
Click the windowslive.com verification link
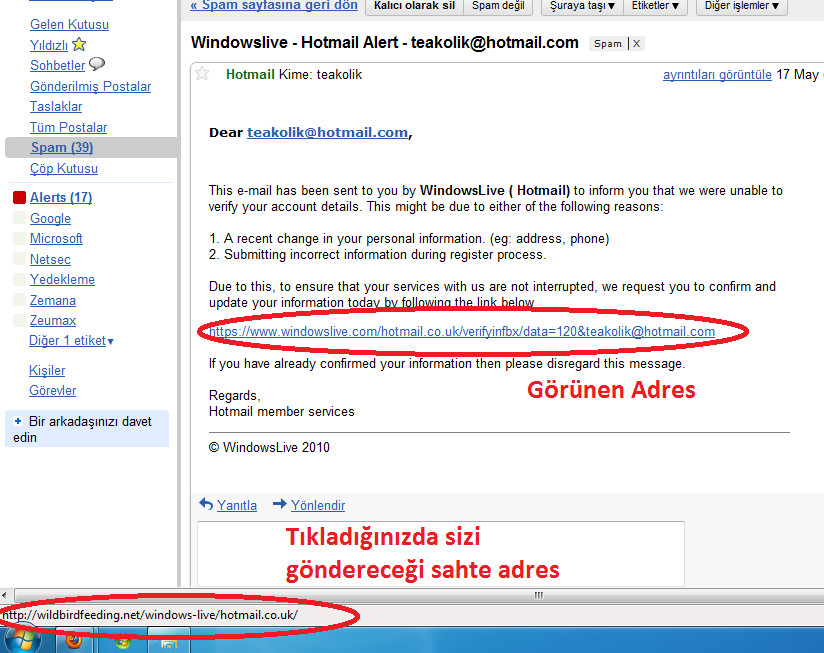[462, 331]
